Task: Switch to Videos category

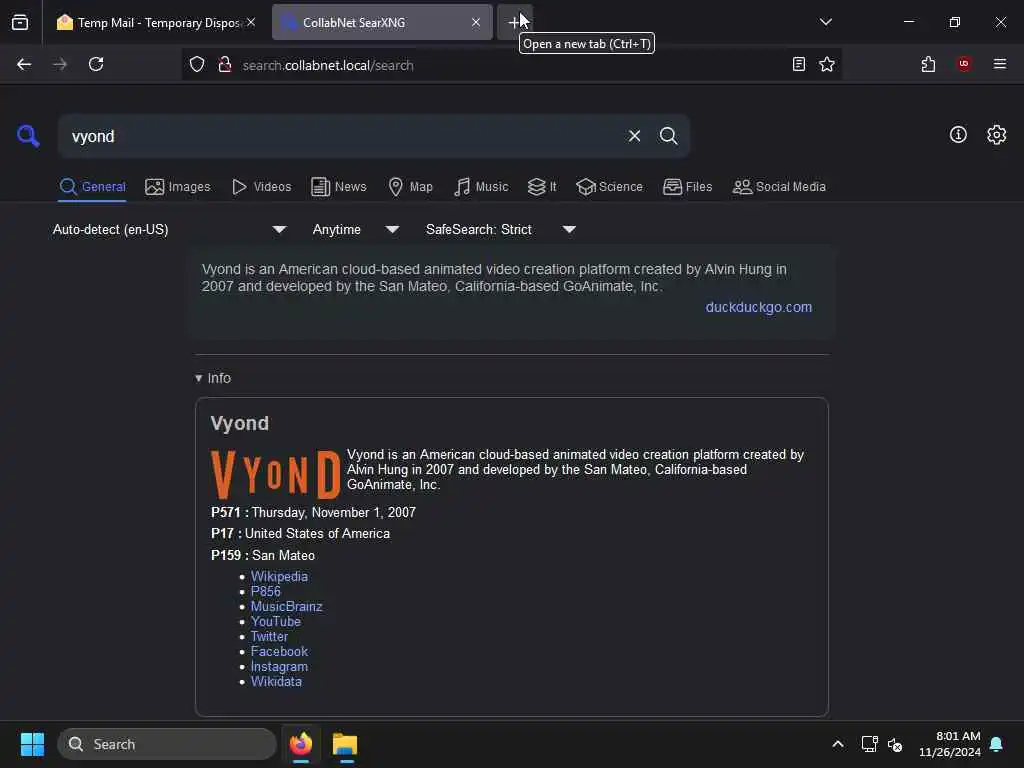Action: click(x=262, y=187)
